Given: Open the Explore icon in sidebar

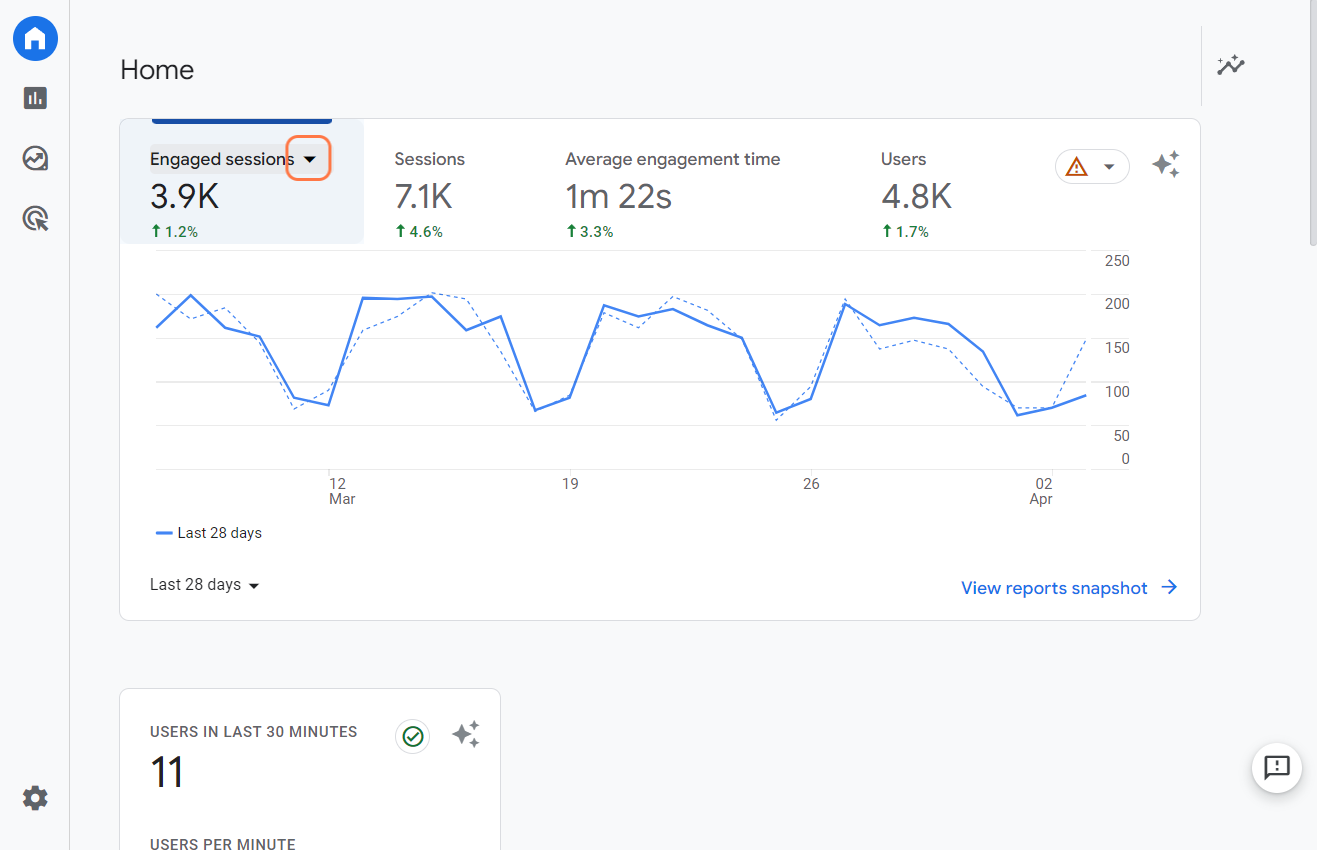Looking at the screenshot, I should coord(35,158).
